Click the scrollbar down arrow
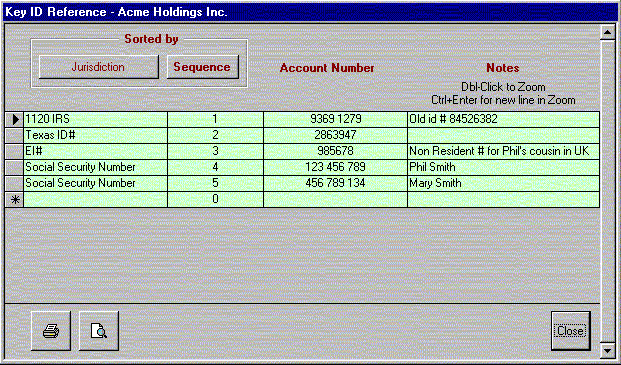621x365 pixels. click(x=608, y=350)
